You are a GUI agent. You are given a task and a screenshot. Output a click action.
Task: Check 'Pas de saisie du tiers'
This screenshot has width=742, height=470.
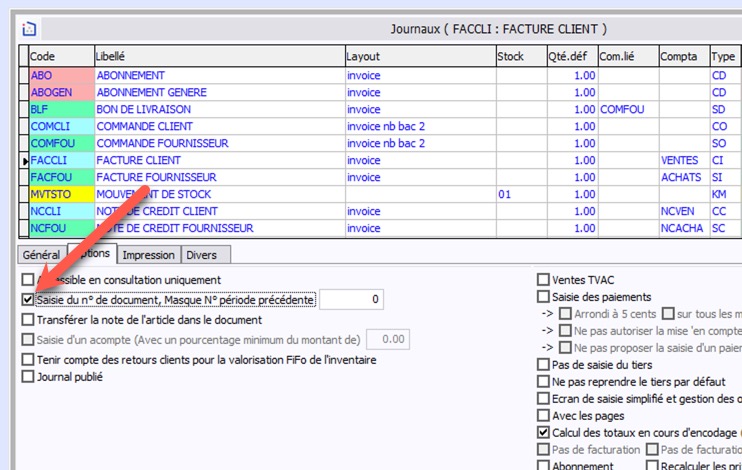click(x=543, y=364)
